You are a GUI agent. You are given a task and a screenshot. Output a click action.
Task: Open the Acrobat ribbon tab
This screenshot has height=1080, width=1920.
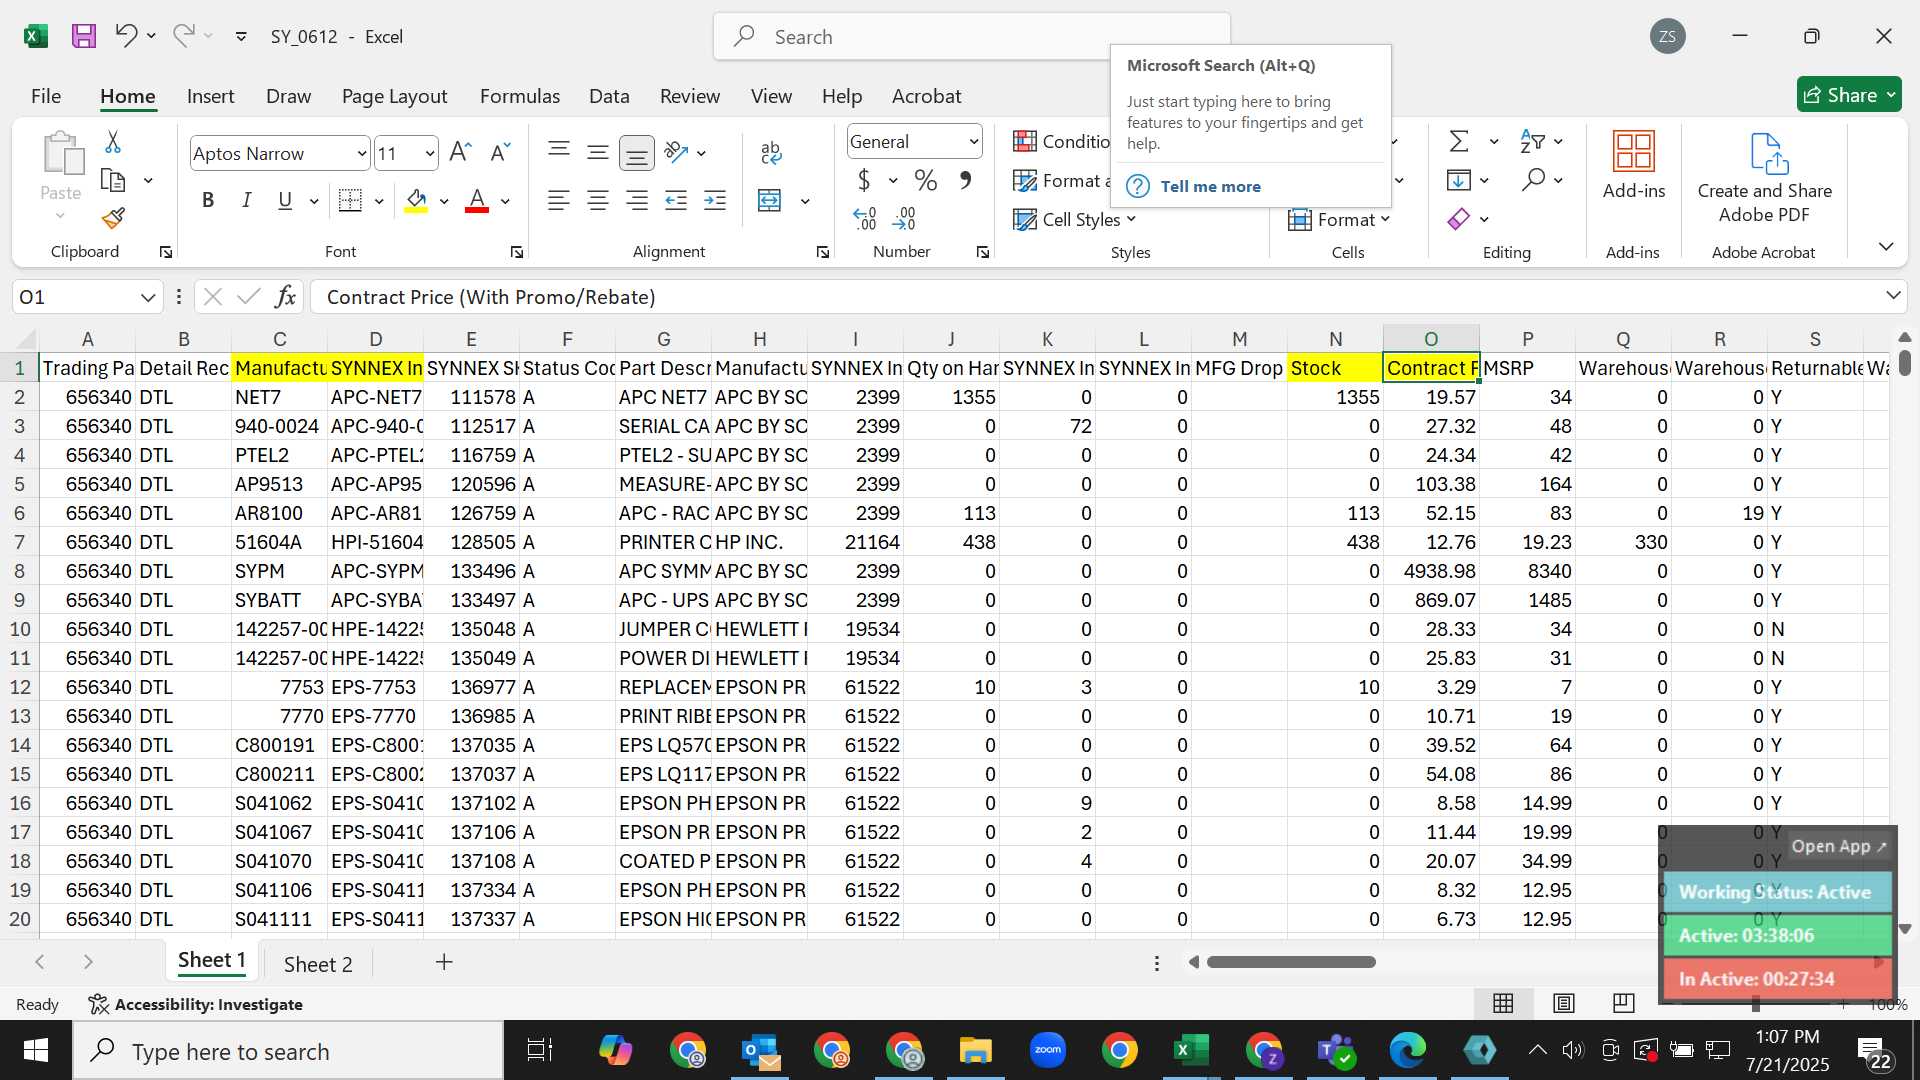(x=926, y=96)
